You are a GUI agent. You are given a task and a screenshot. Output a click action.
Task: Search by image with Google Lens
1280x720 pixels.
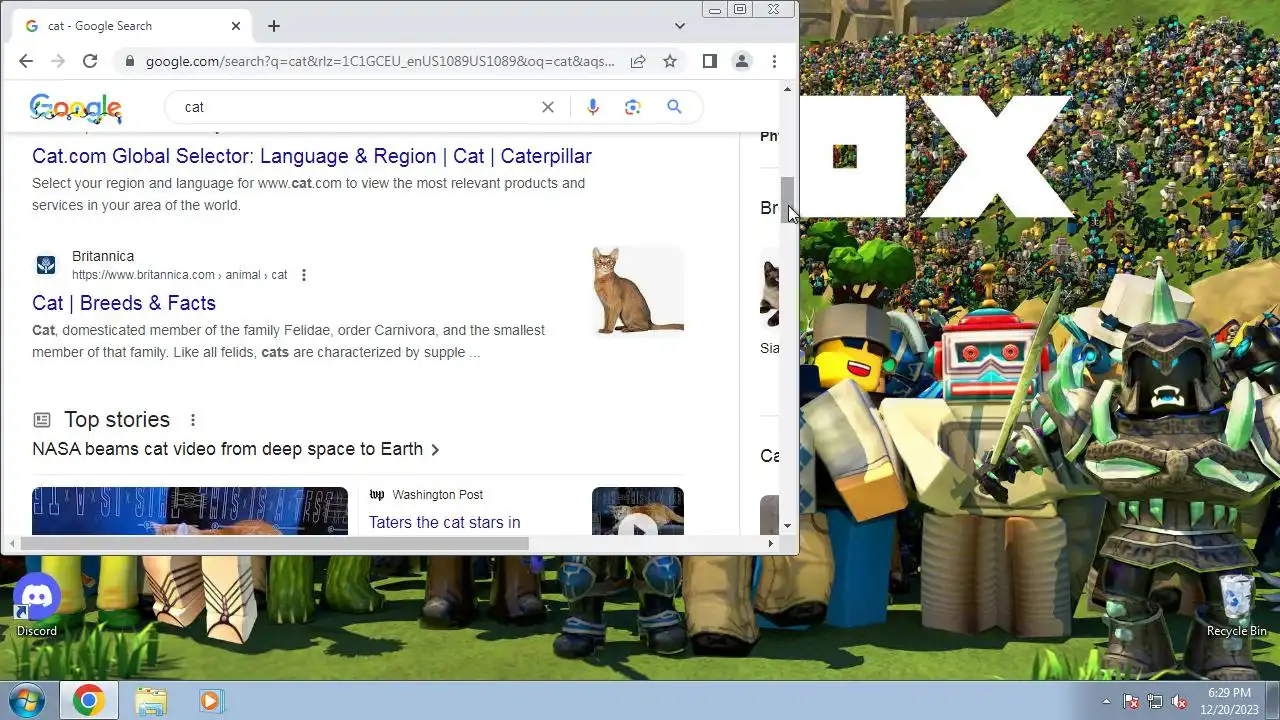click(x=633, y=107)
